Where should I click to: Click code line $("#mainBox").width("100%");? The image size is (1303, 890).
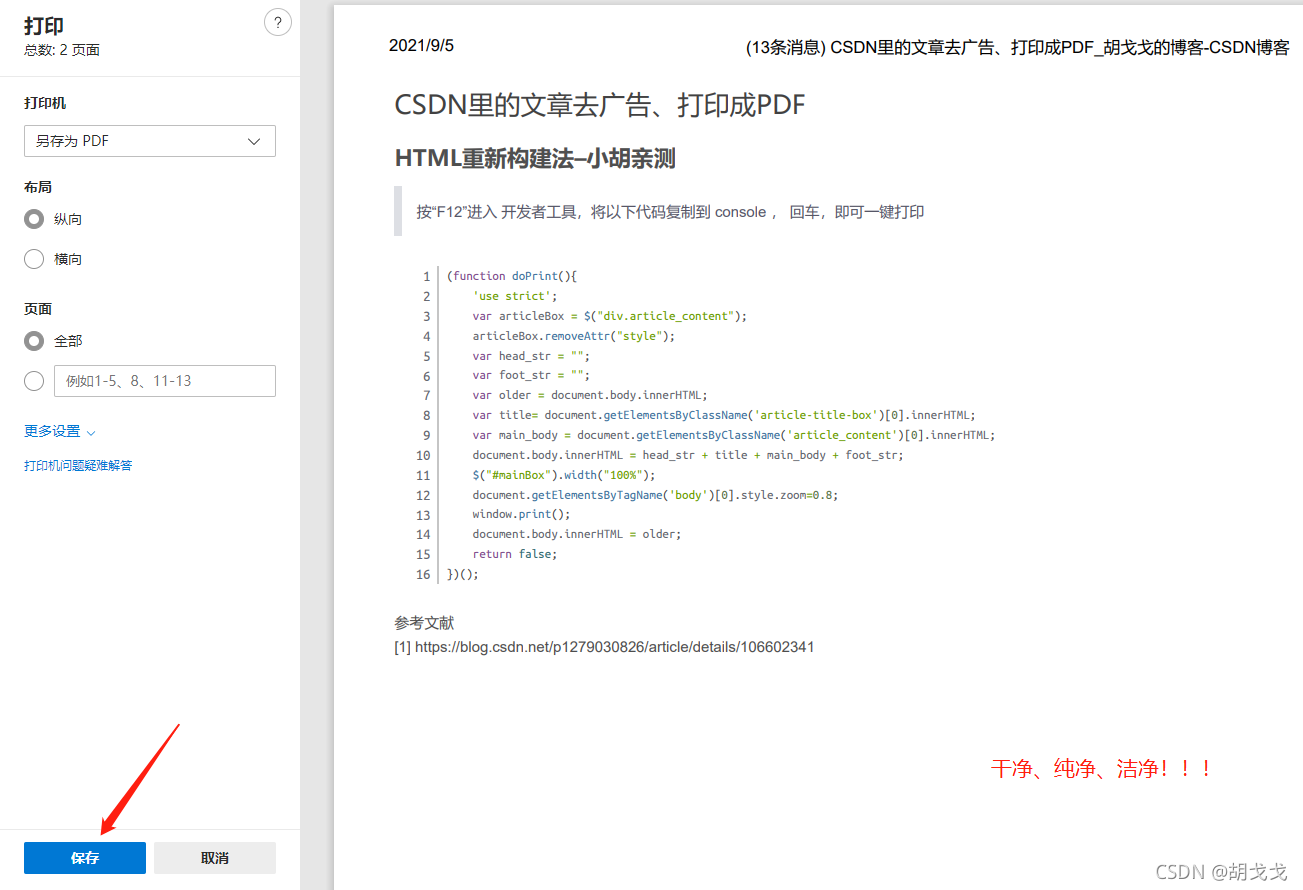coord(564,475)
